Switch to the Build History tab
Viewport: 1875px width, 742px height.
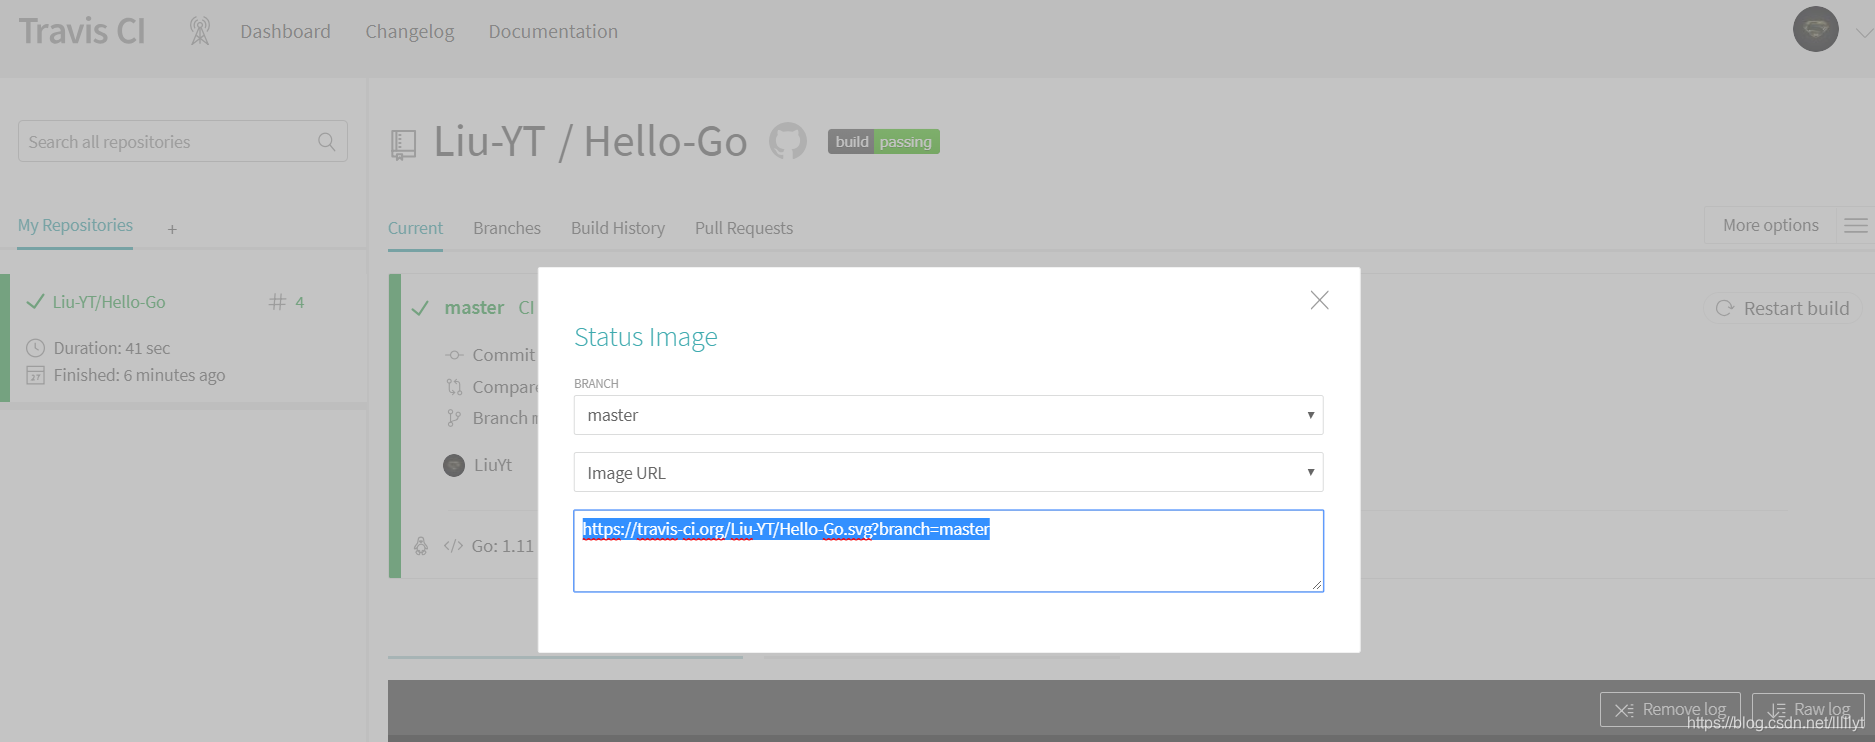tap(618, 228)
